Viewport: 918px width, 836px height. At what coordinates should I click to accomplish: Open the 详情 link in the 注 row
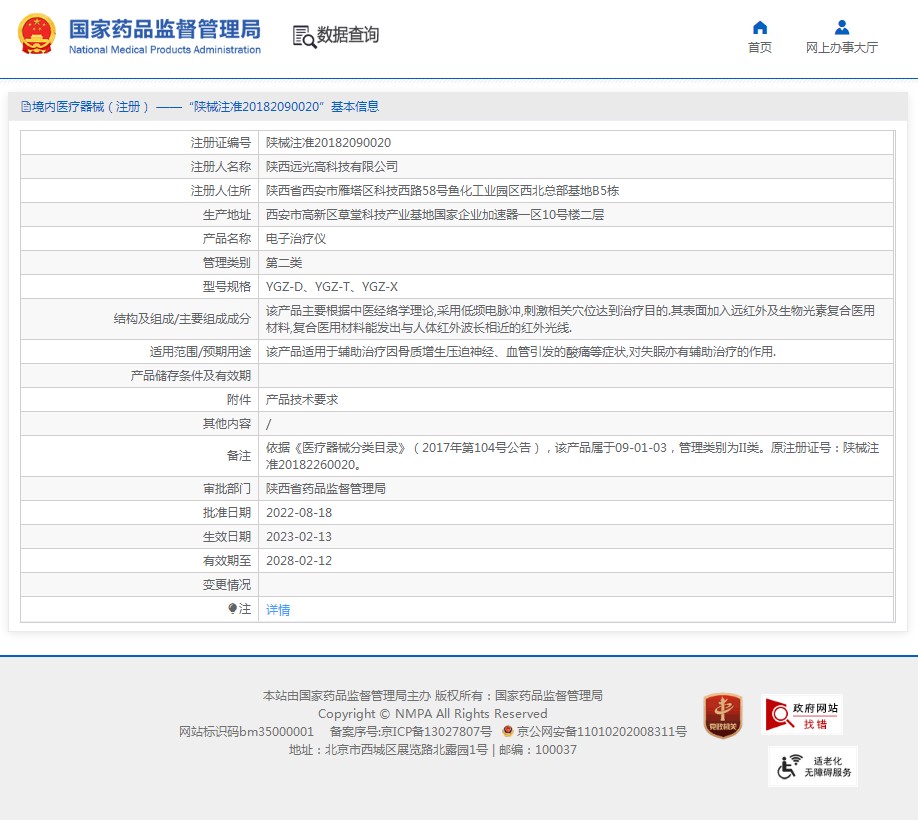(x=278, y=609)
